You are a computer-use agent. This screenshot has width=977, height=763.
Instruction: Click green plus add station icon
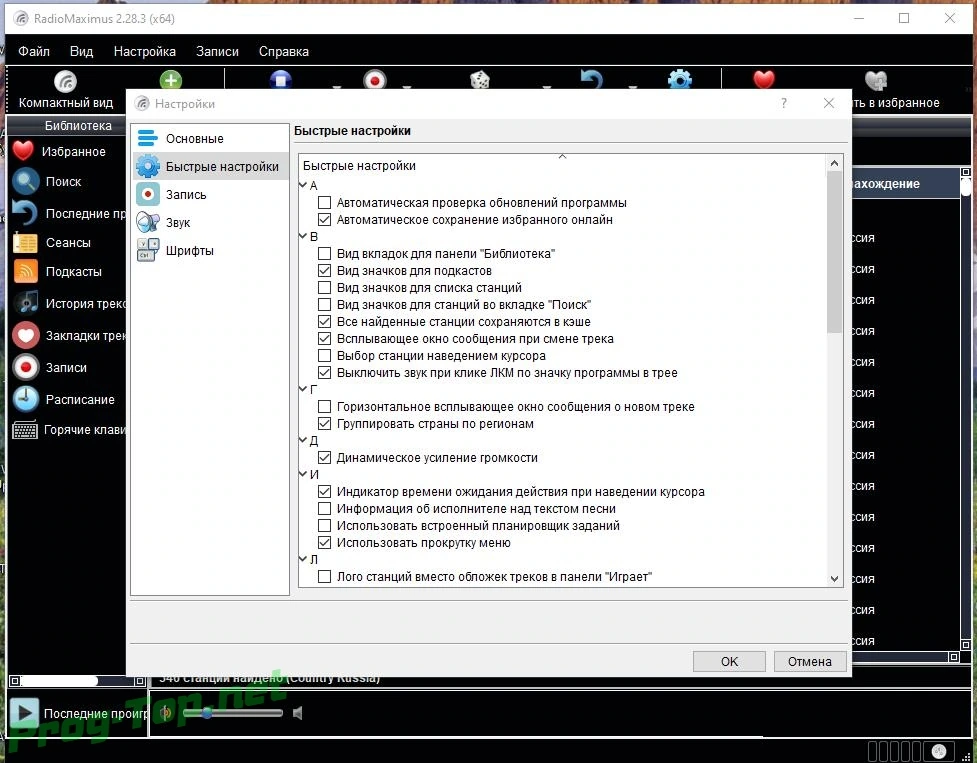click(x=171, y=80)
